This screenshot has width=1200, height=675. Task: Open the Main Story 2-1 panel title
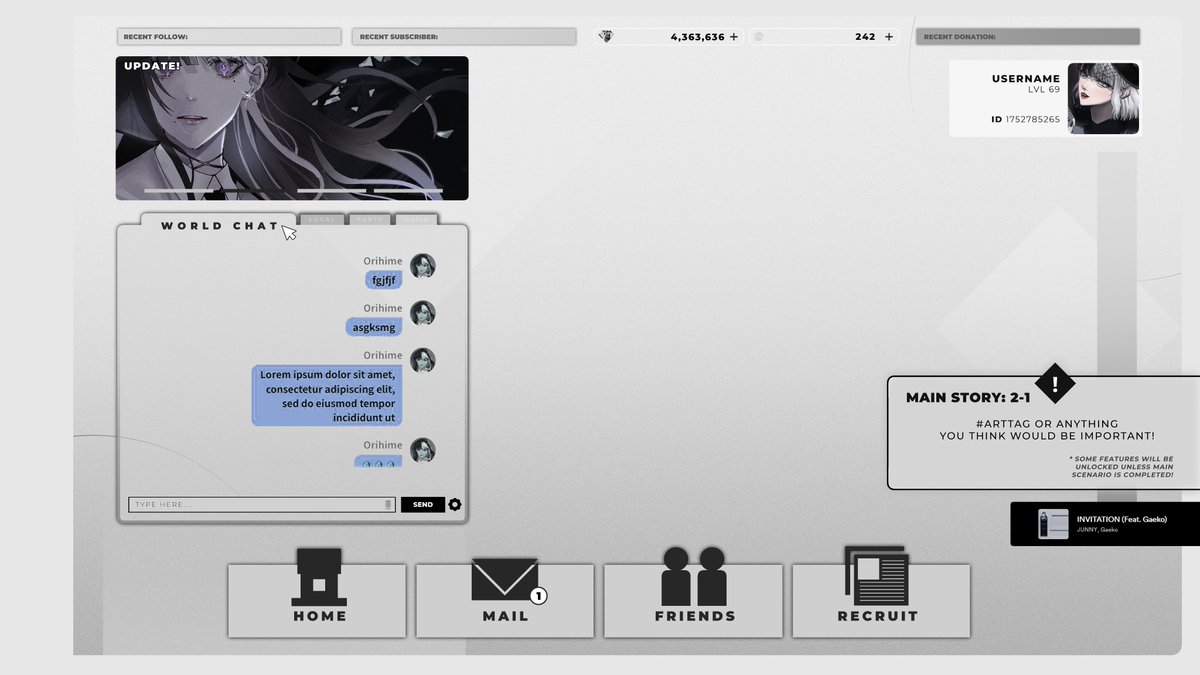(968, 398)
